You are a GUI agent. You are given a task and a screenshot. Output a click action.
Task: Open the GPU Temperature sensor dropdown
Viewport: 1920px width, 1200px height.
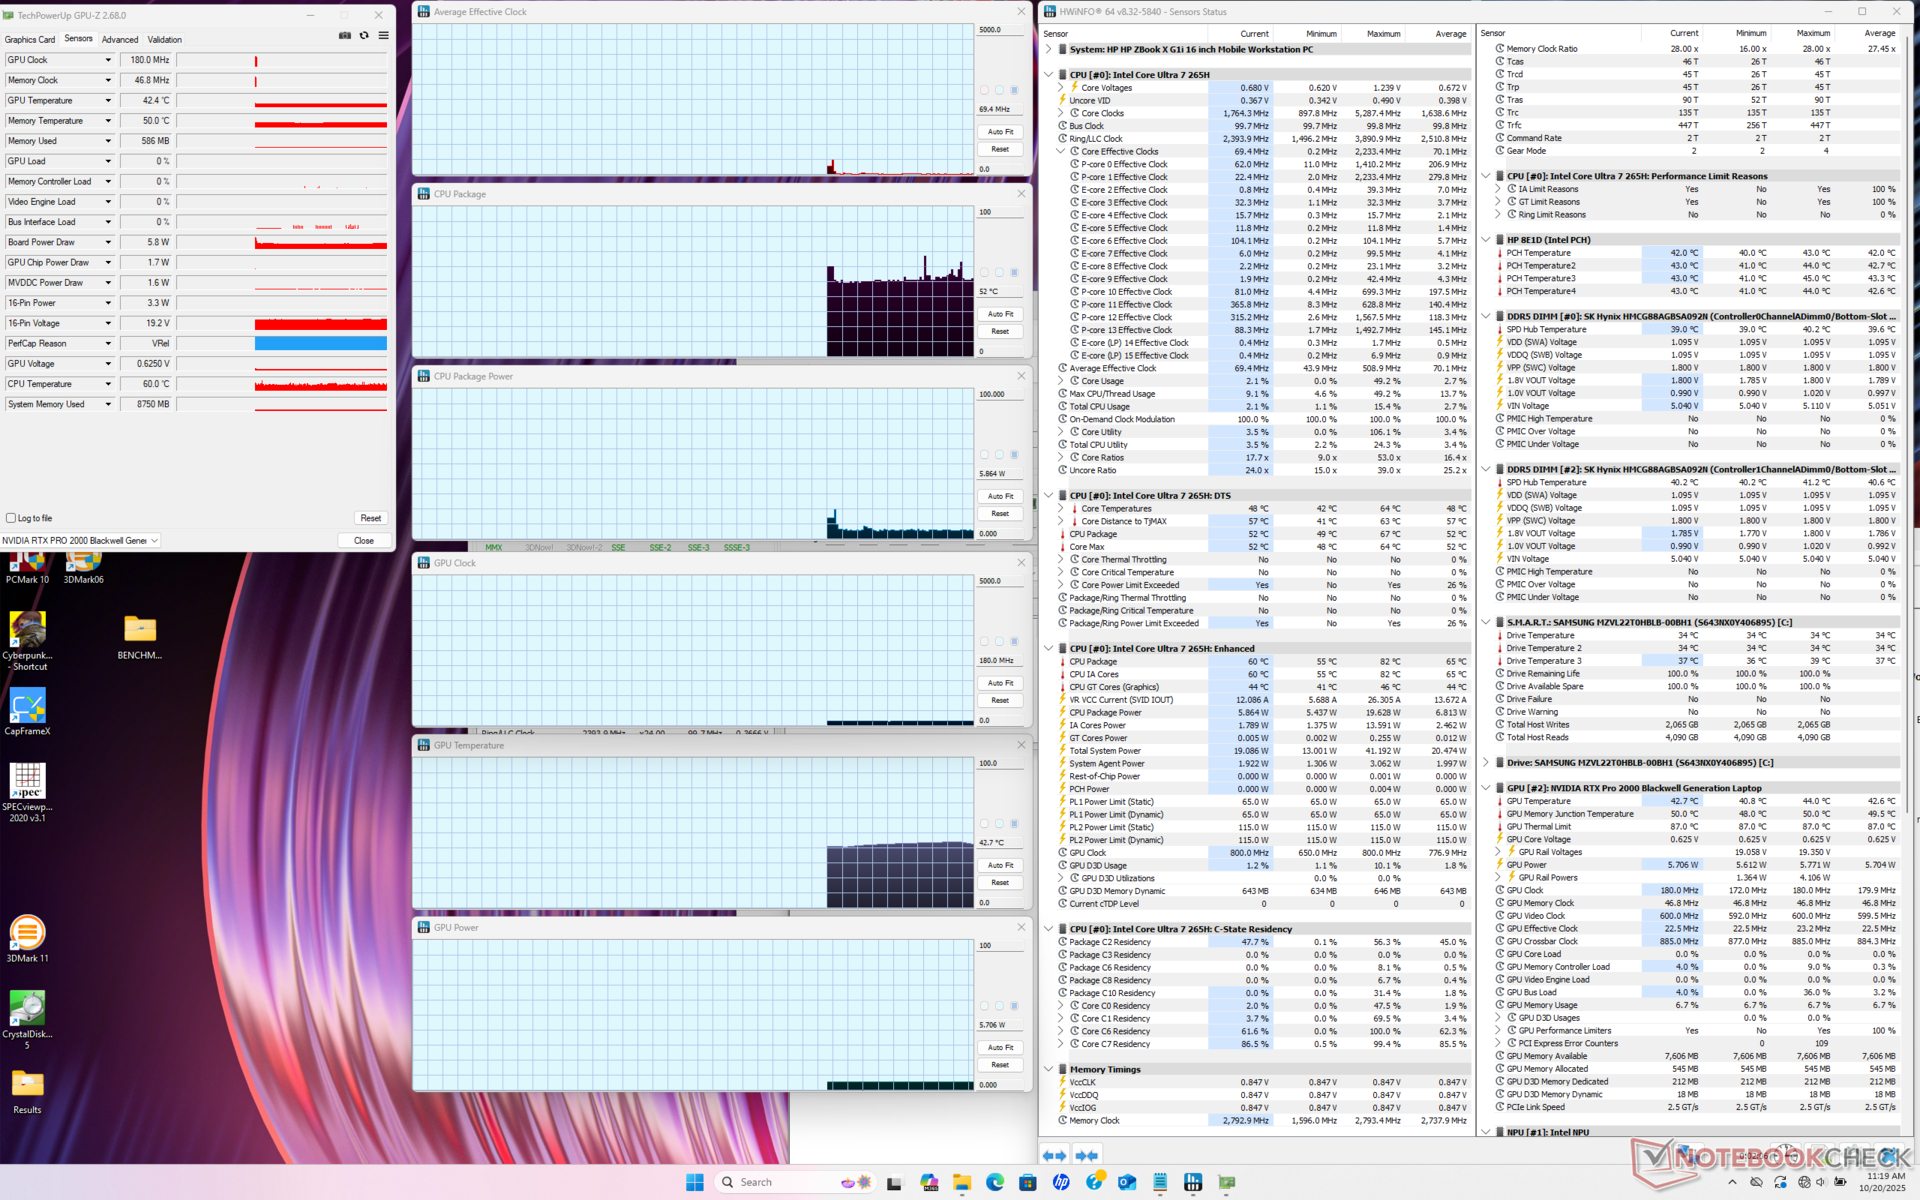click(108, 101)
